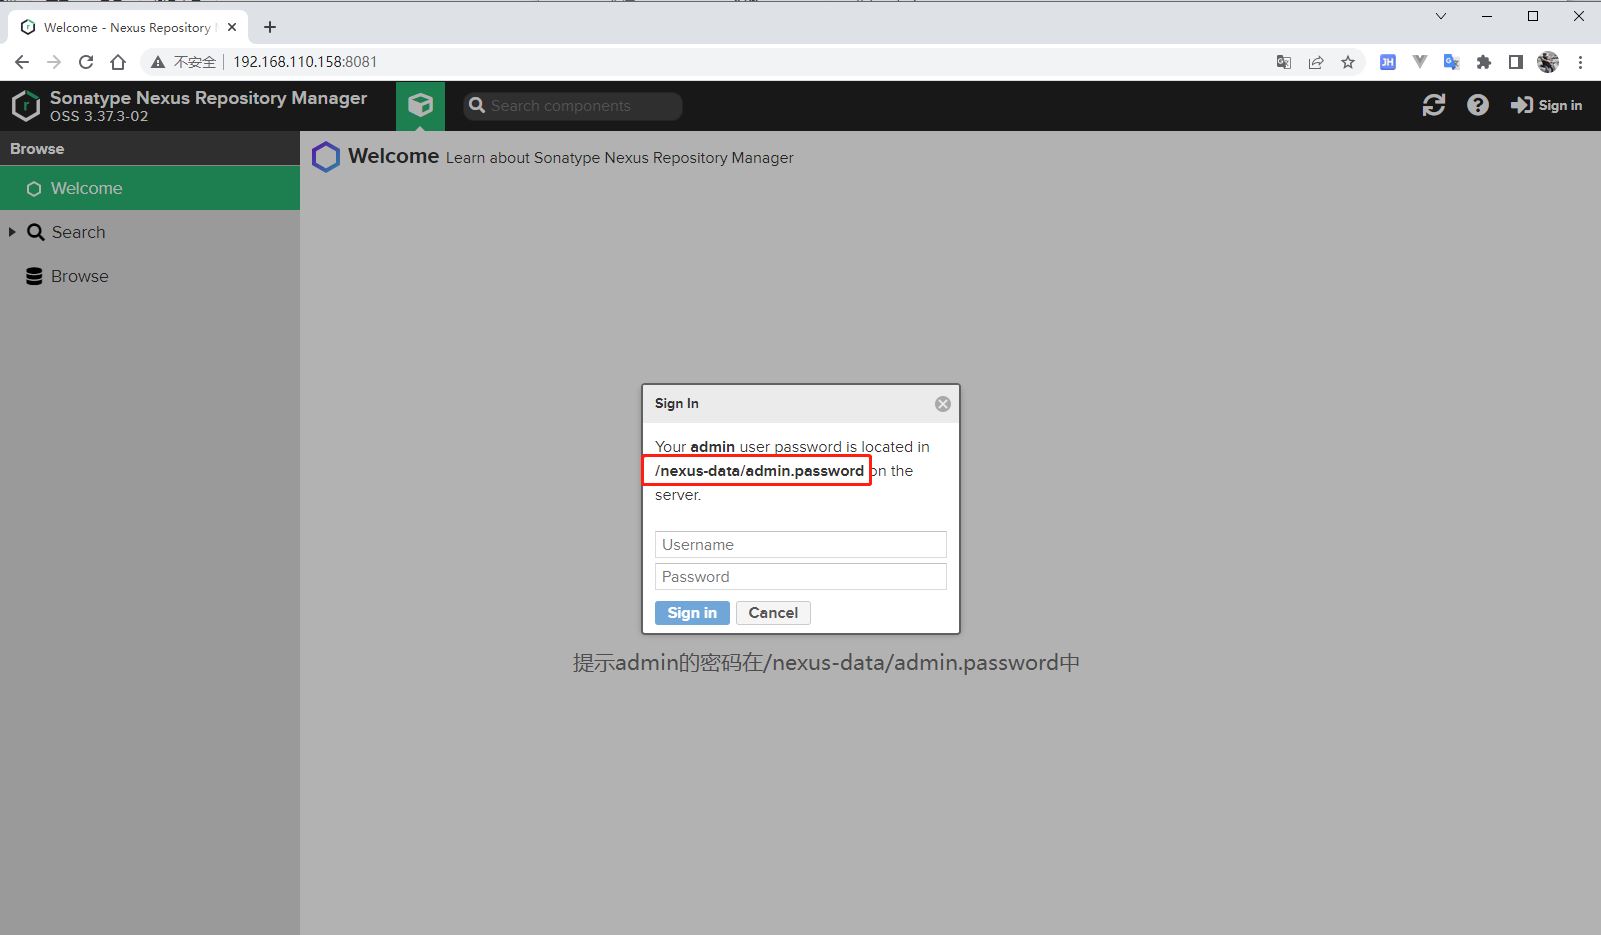Maximize the browser window
1601x935 pixels.
[x=1533, y=16]
